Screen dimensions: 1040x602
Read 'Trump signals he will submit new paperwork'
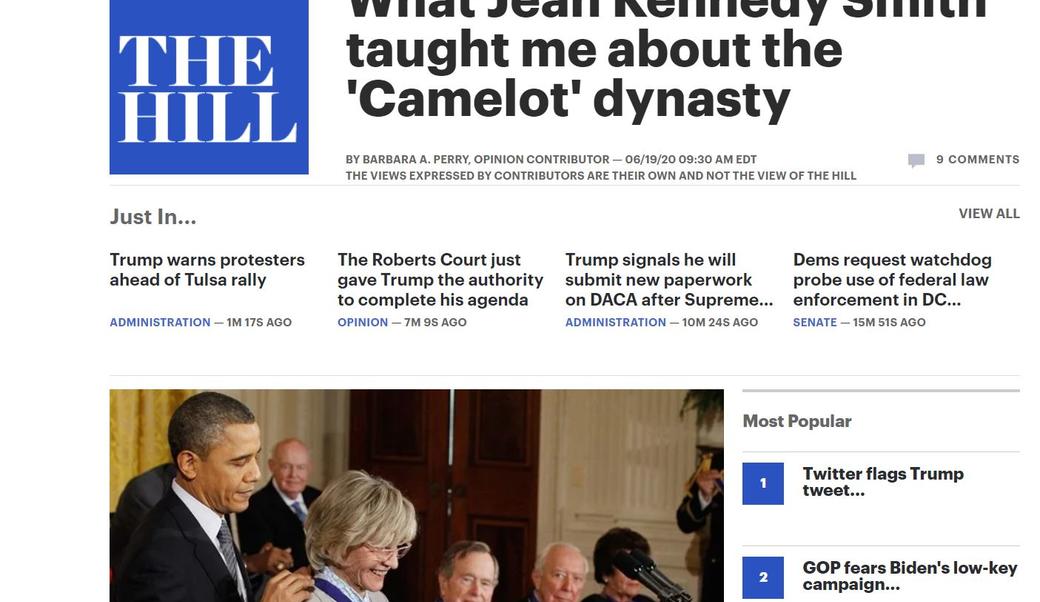click(x=668, y=280)
